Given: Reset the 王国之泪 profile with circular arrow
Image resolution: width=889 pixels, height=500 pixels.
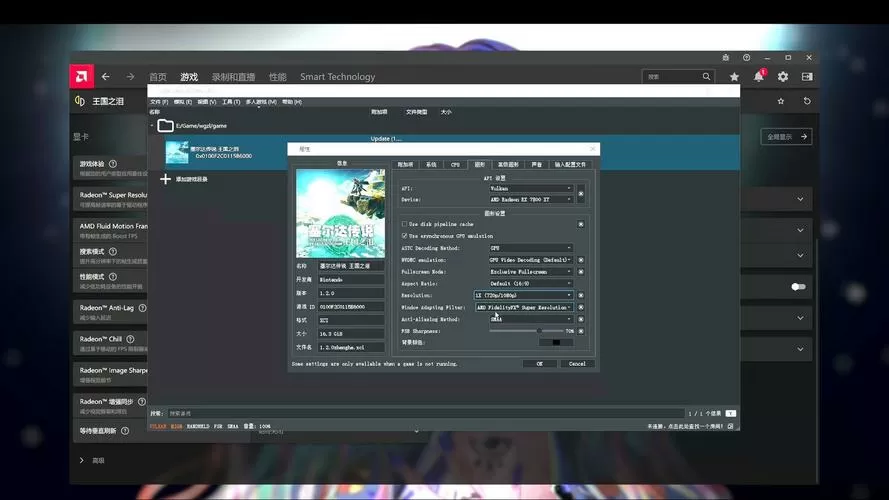Looking at the screenshot, I should pyautogui.click(x=807, y=101).
